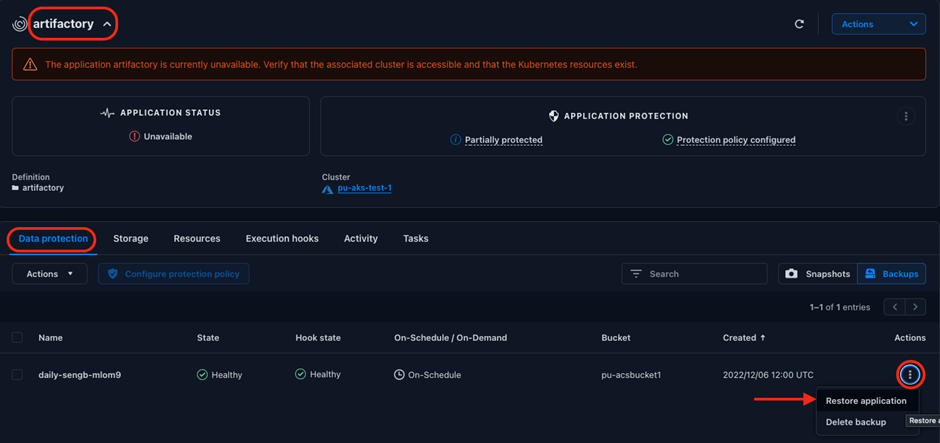Viewport: 940px width, 443px height.
Task: Click the artifactory application logo icon
Action: (20, 24)
